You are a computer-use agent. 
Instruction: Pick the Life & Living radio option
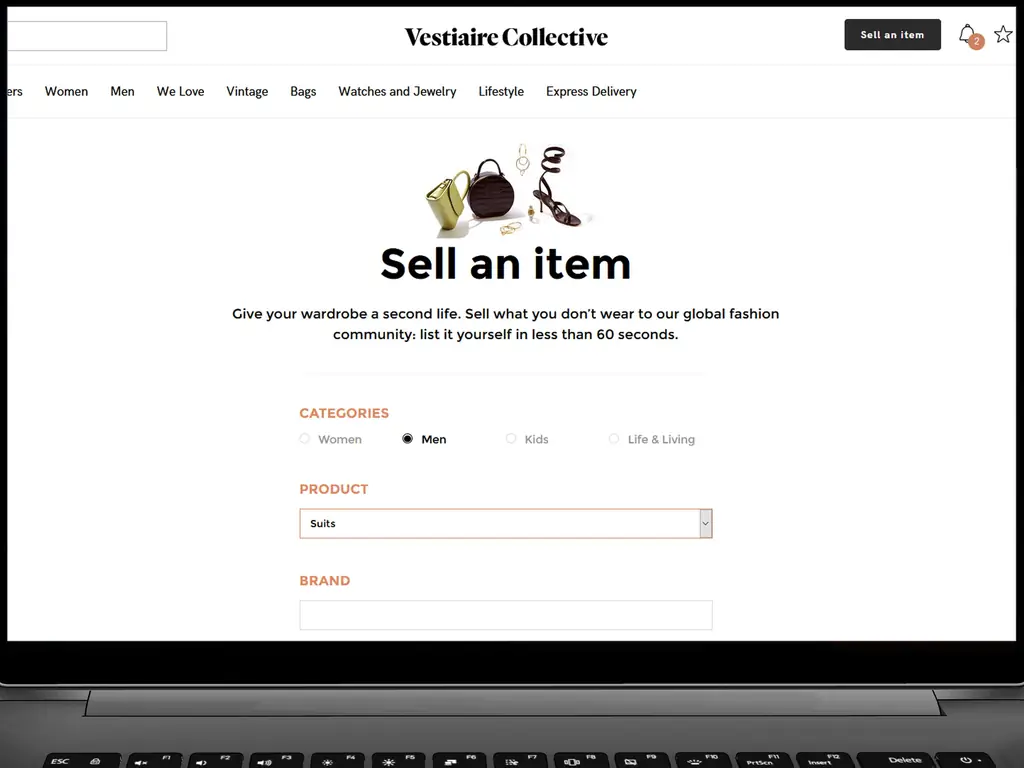pos(614,438)
